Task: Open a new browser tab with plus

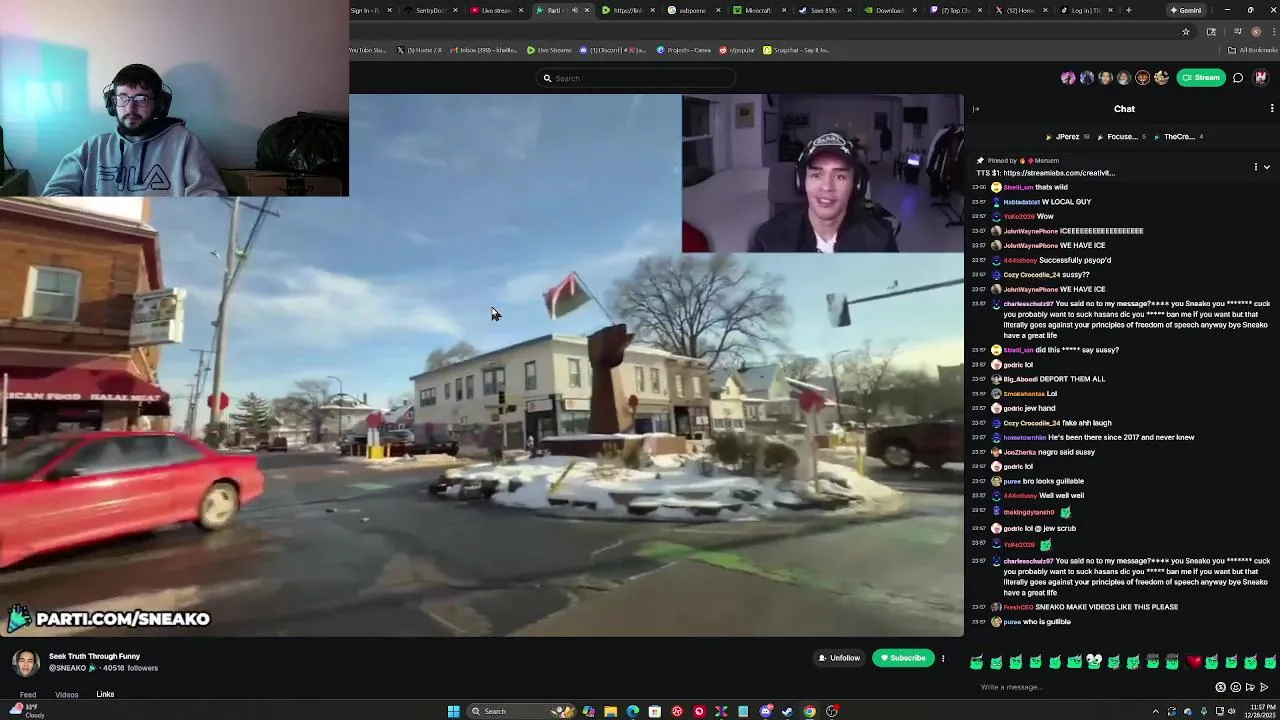Action: click(x=1128, y=10)
